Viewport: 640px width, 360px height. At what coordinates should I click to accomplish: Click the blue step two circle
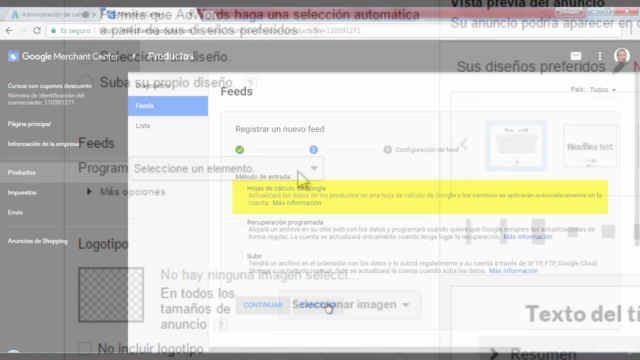313,150
